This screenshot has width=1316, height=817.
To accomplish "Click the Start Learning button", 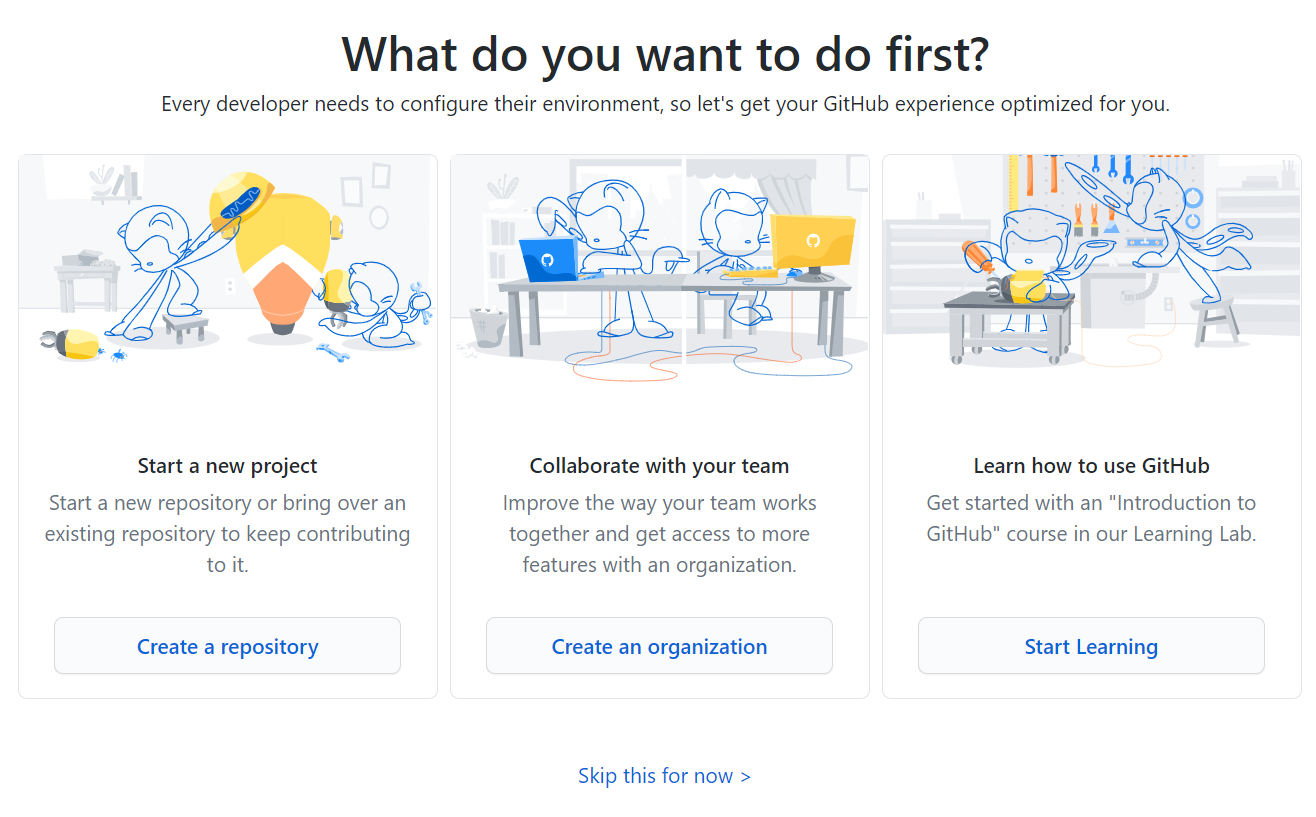I will point(1091,646).
